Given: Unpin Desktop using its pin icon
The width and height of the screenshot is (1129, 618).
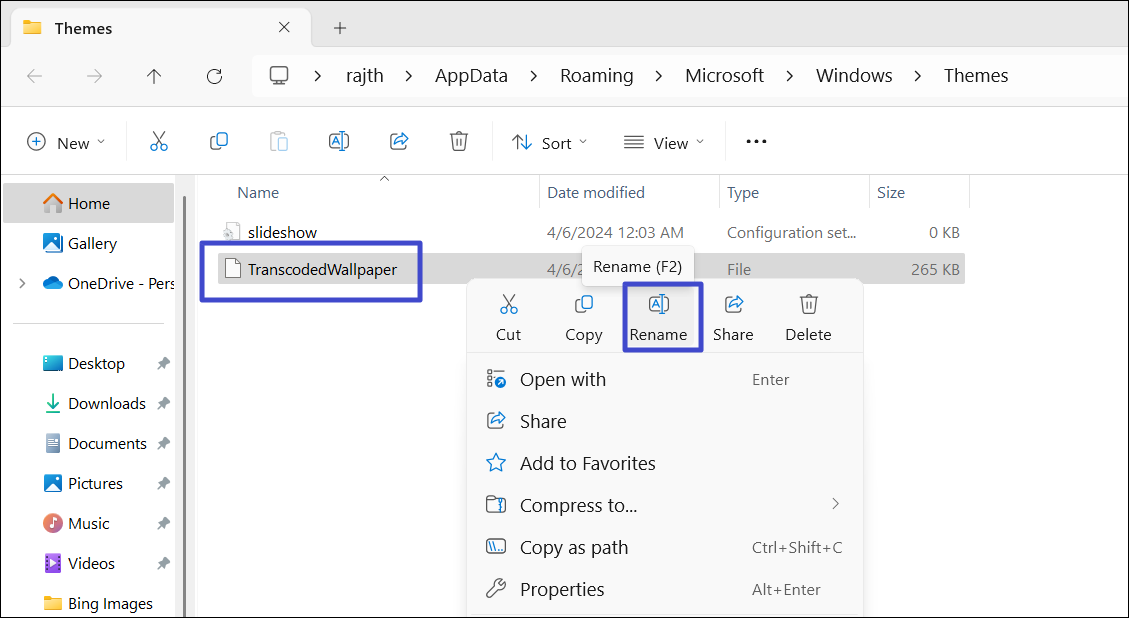Looking at the screenshot, I should pyautogui.click(x=163, y=364).
